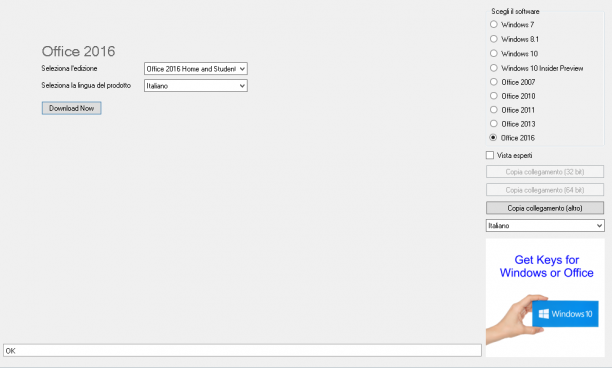Pick Windows 10 Insider Preview option
The height and width of the screenshot is (368, 612).
coord(494,68)
